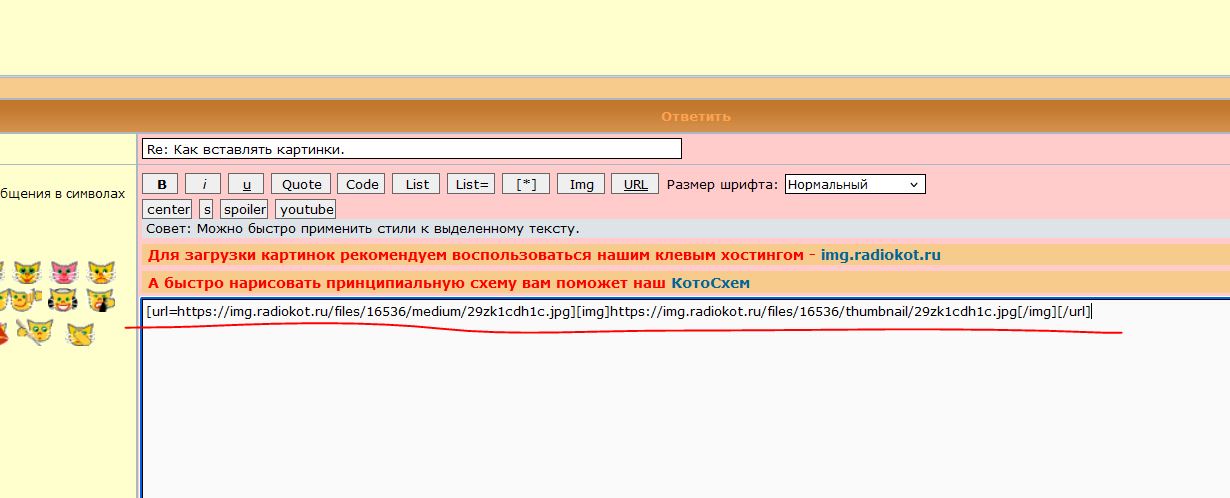
Task: Insert spoiler tags
Action: pyautogui.click(x=245, y=209)
